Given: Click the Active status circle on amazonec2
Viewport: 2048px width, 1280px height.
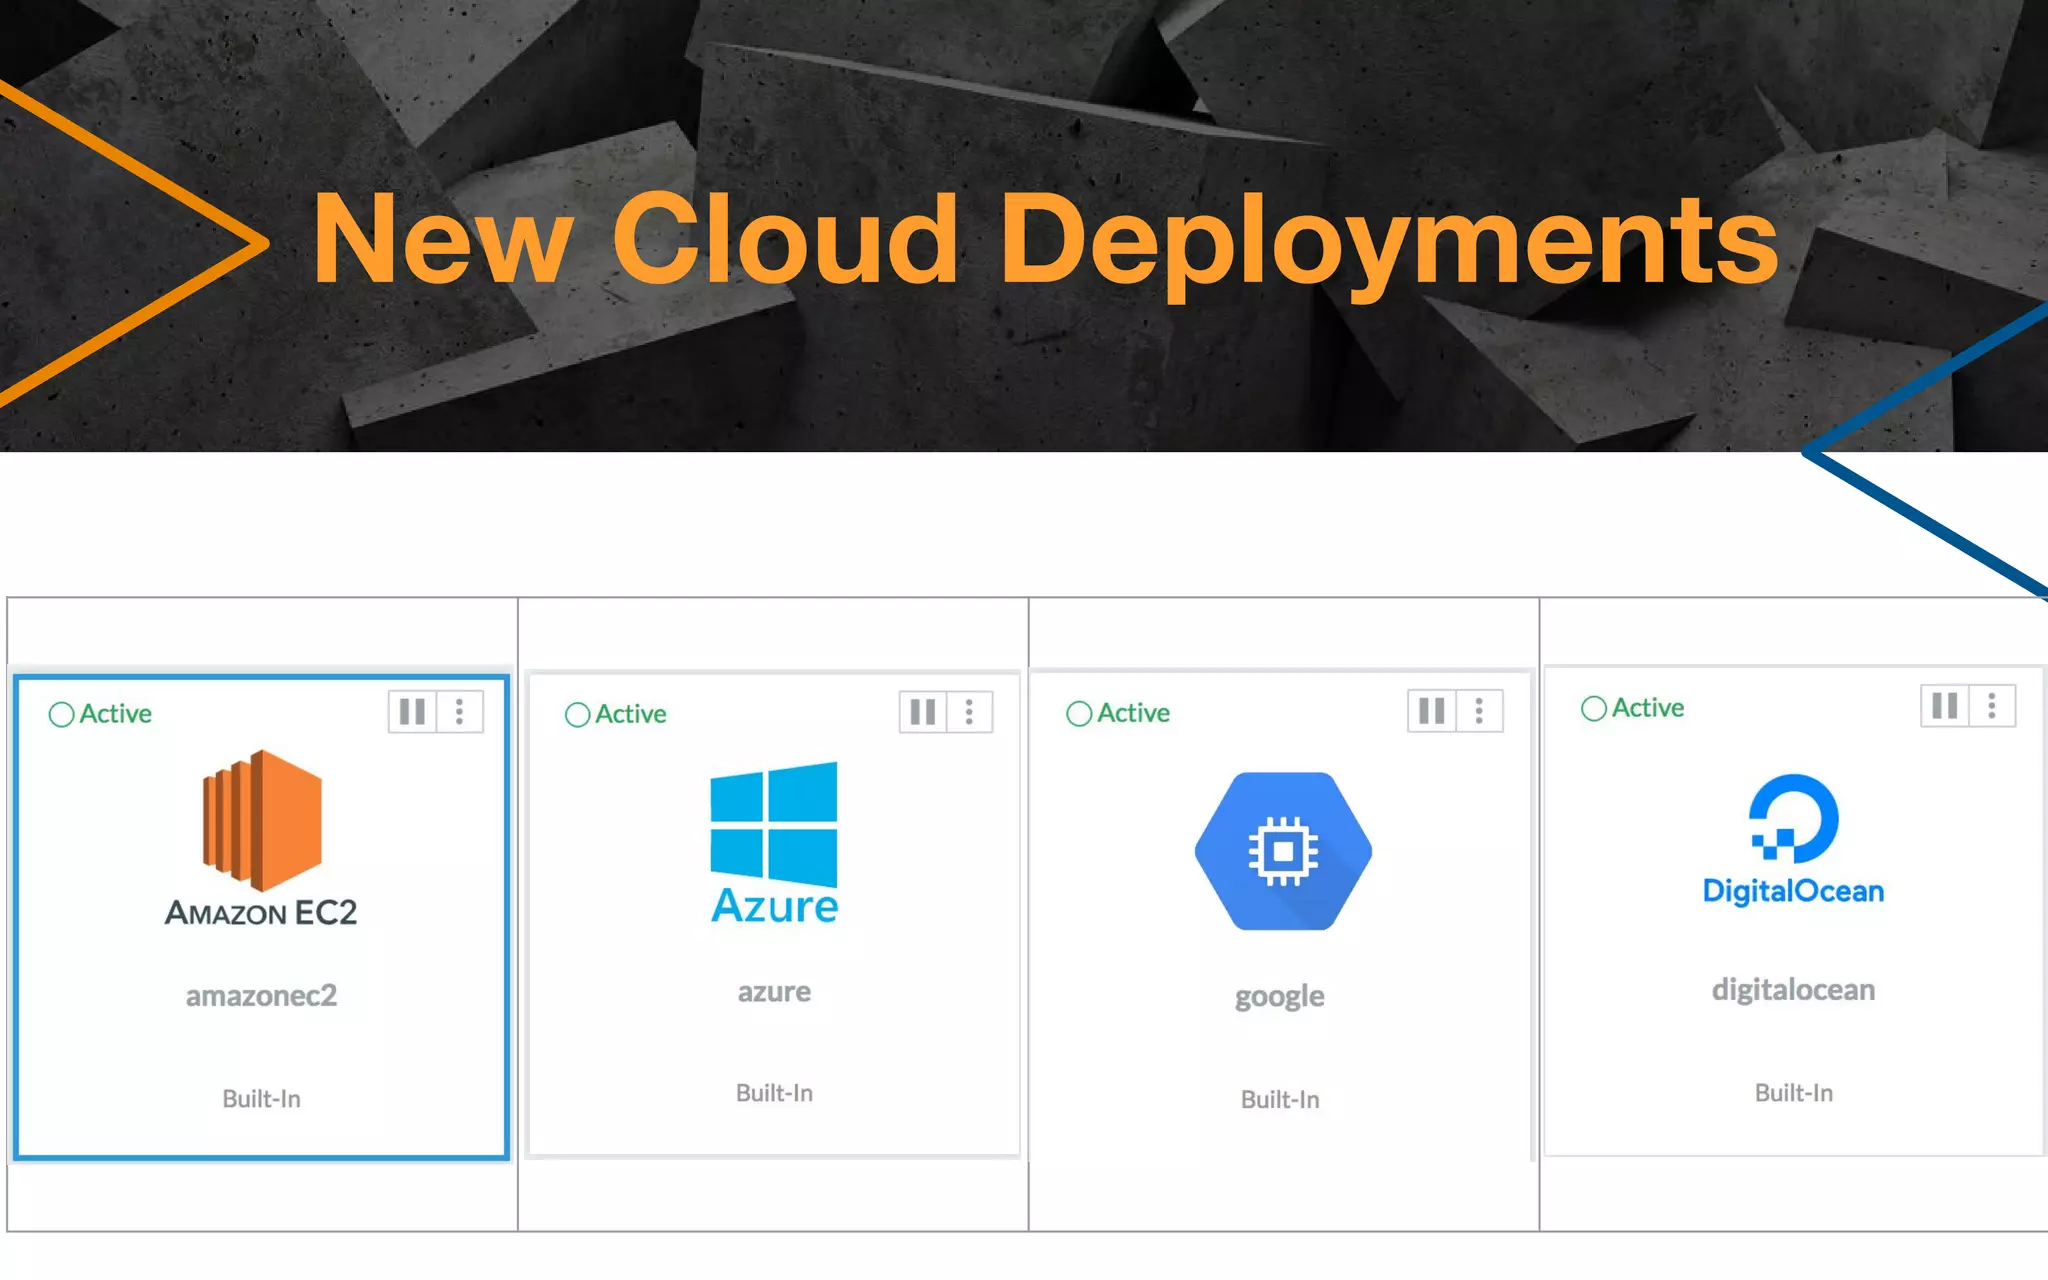Looking at the screenshot, I should tap(61, 714).
